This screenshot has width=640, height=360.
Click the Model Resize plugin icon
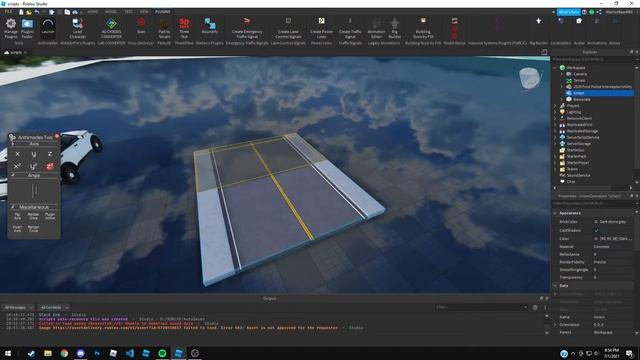(x=454, y=28)
